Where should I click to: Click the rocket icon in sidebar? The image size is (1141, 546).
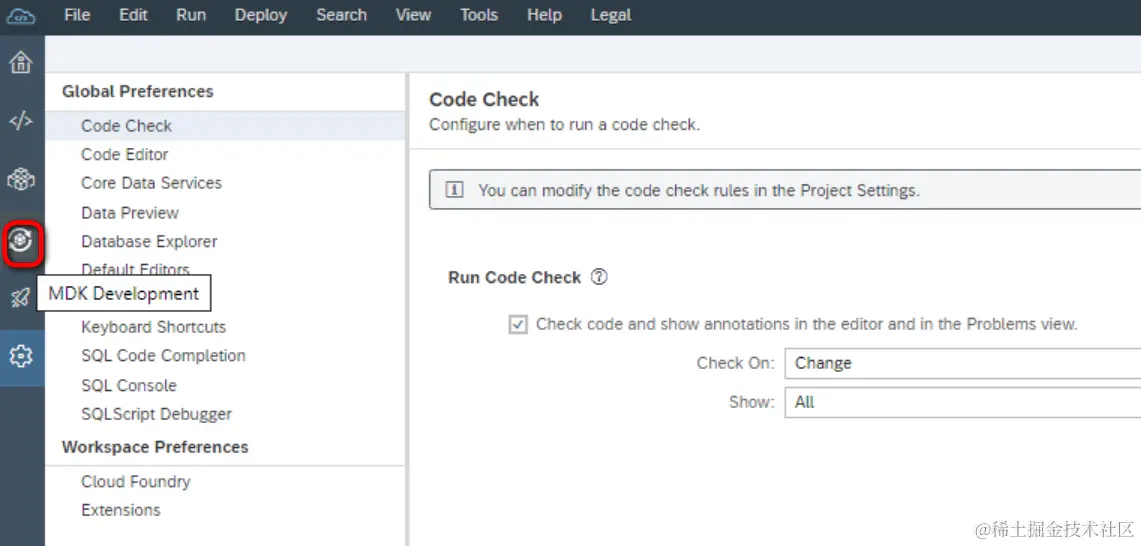(x=21, y=297)
